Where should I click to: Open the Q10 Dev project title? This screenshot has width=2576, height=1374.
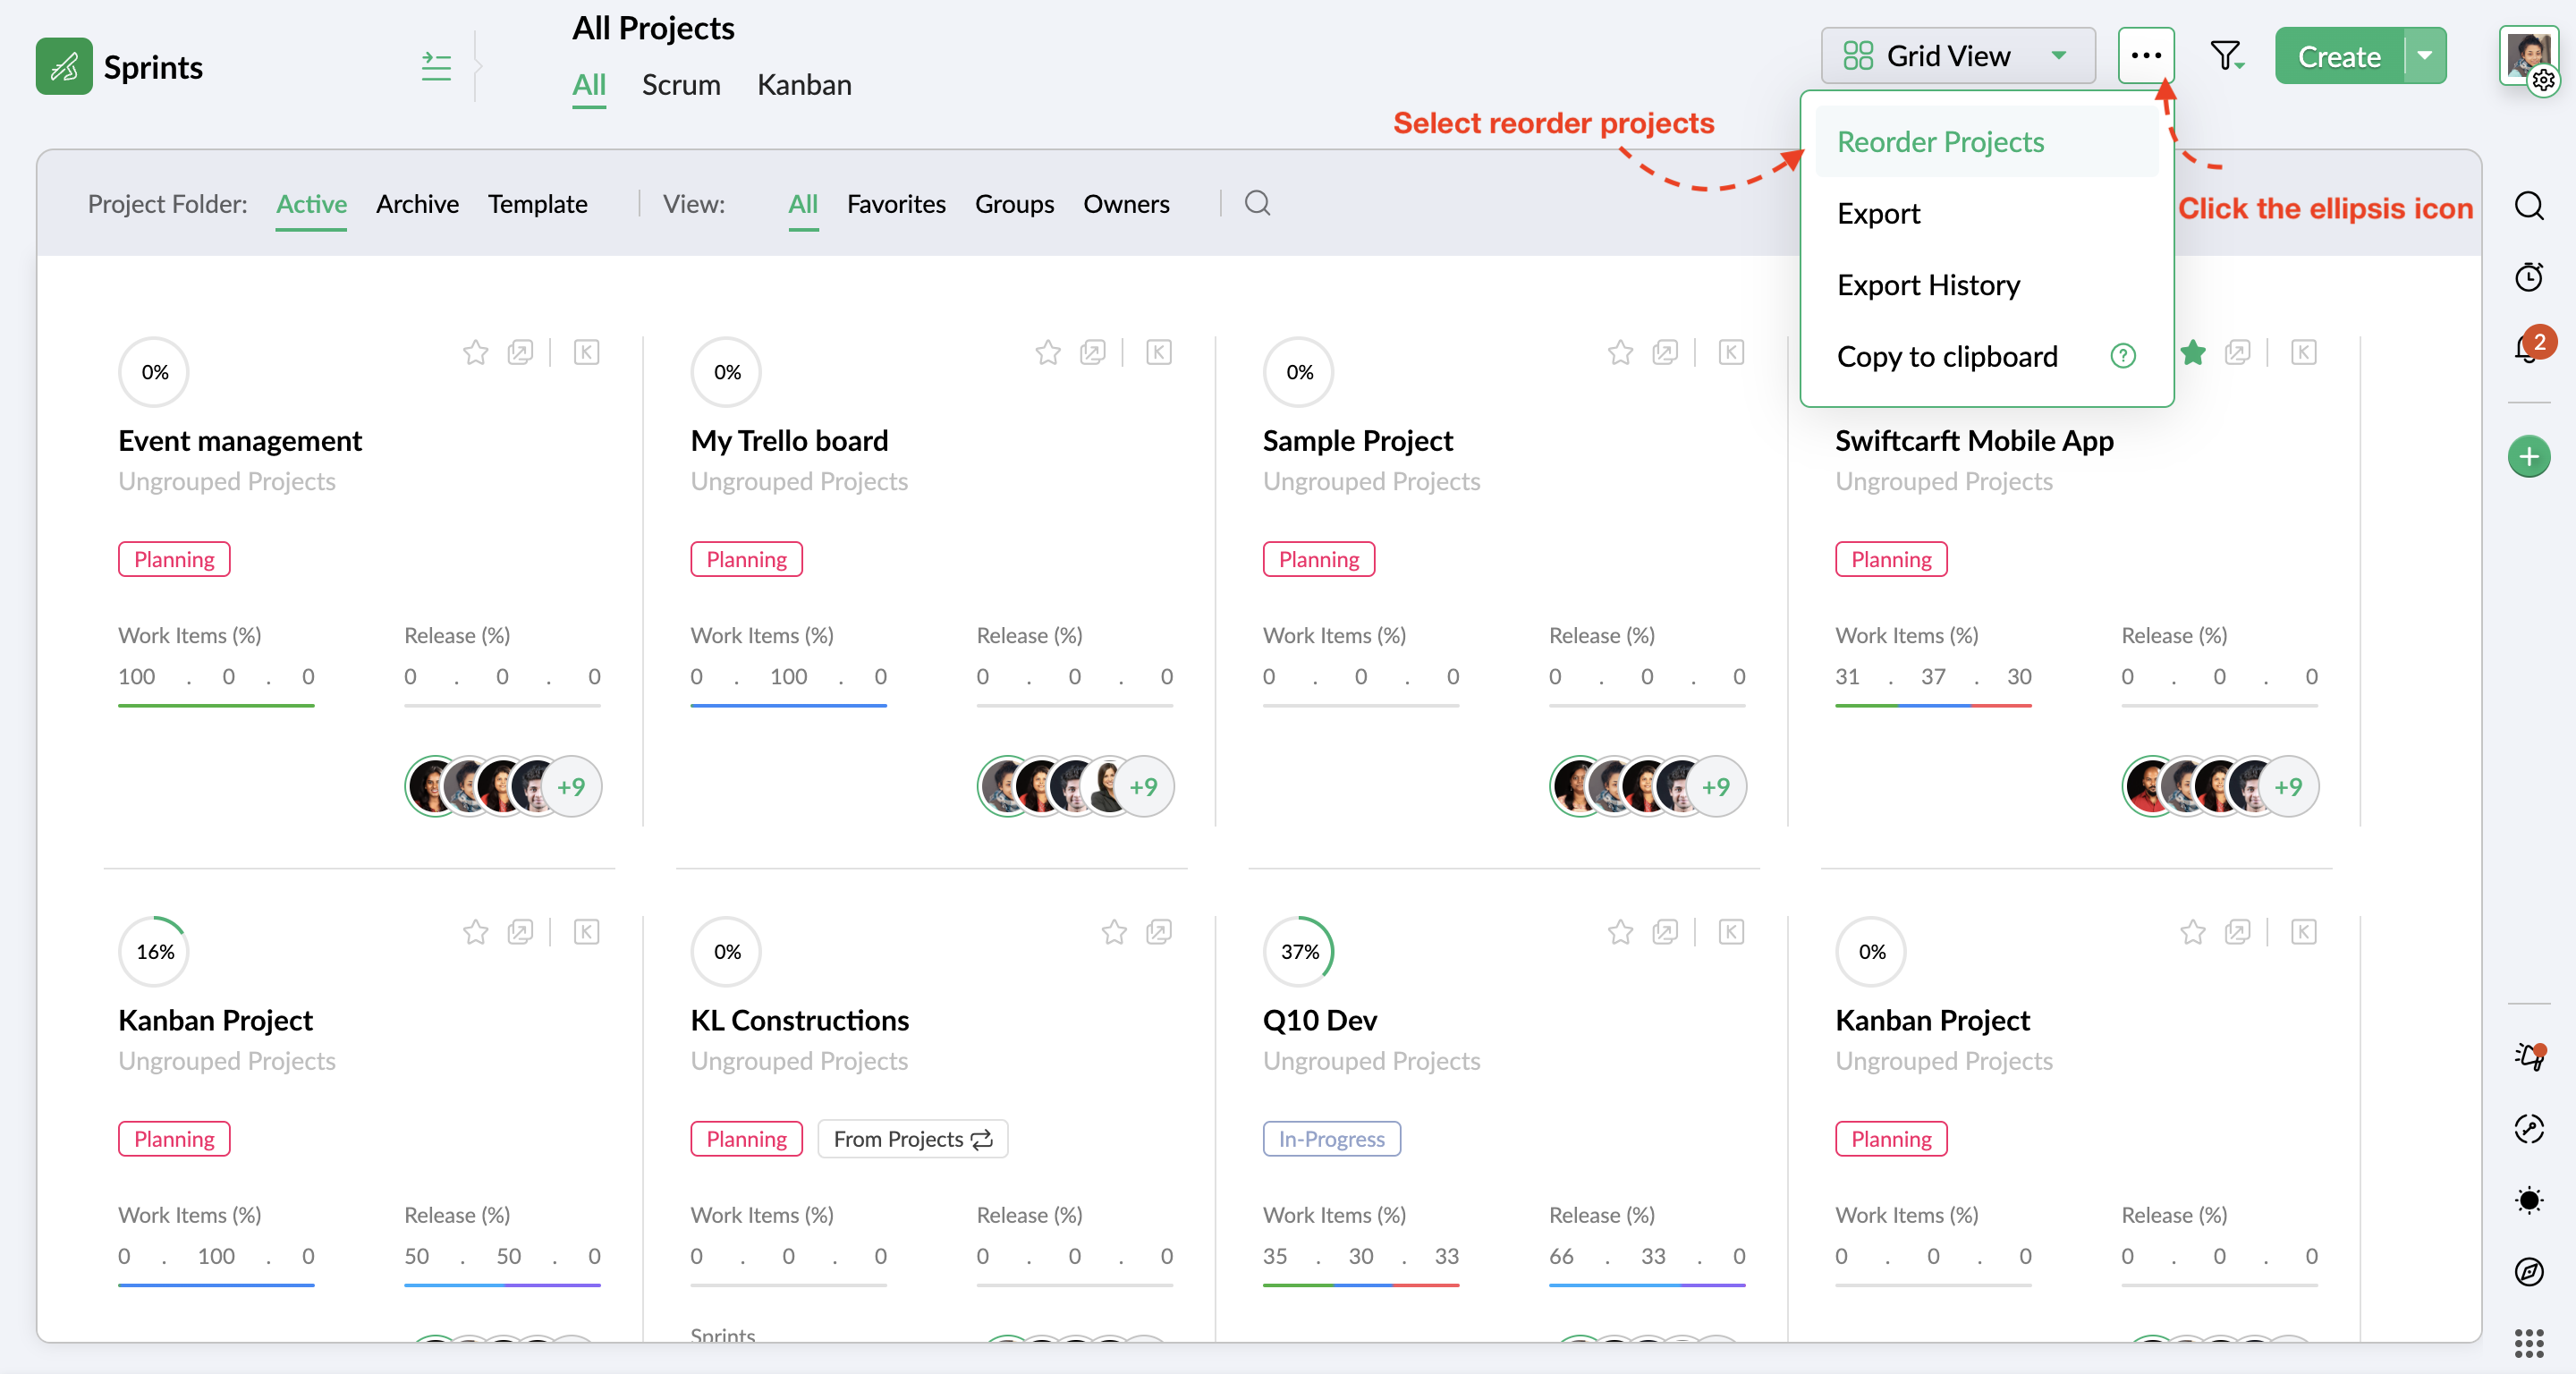pos(1319,1020)
